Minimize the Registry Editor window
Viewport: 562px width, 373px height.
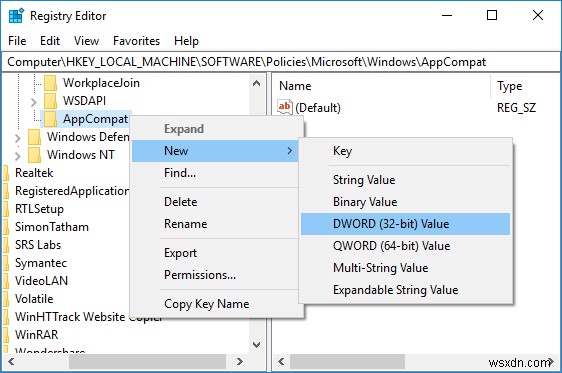pos(447,15)
